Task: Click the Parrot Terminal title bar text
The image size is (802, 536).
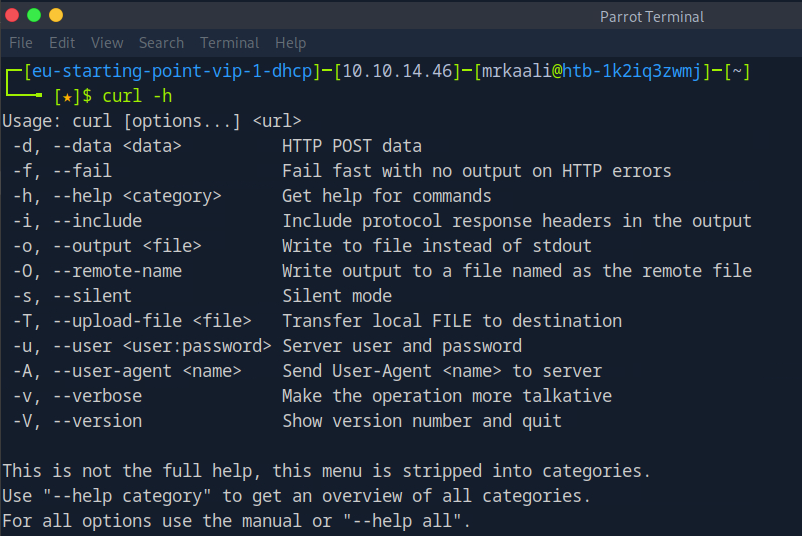Action: point(651,16)
